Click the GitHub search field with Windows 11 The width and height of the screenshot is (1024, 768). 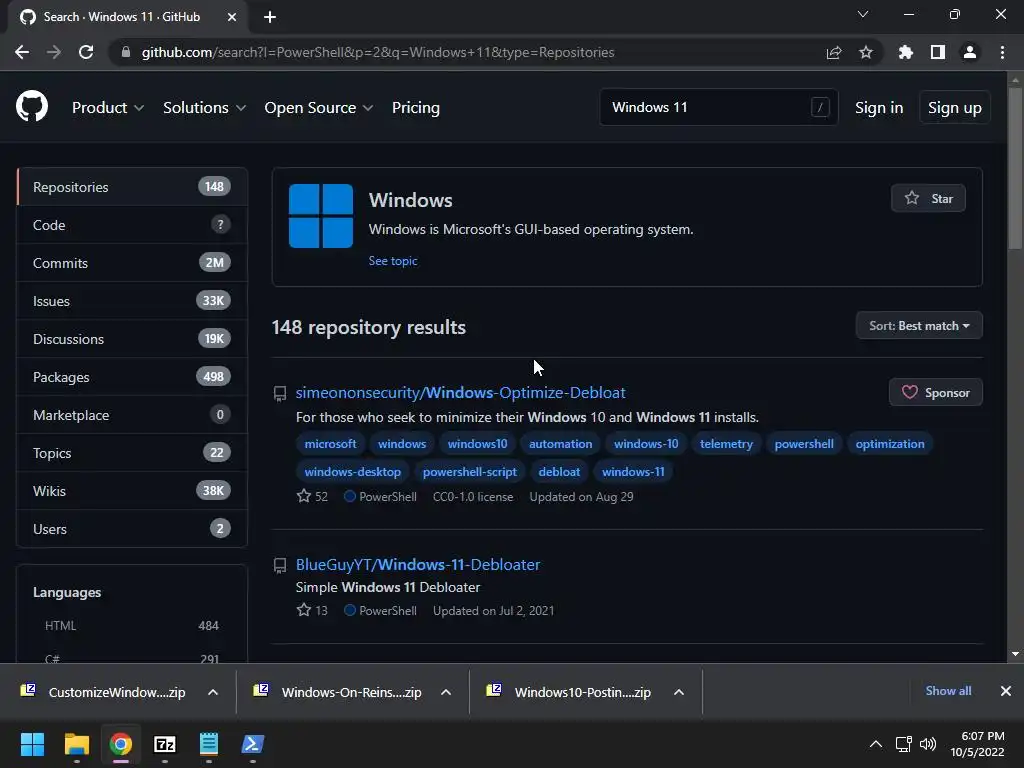(718, 107)
